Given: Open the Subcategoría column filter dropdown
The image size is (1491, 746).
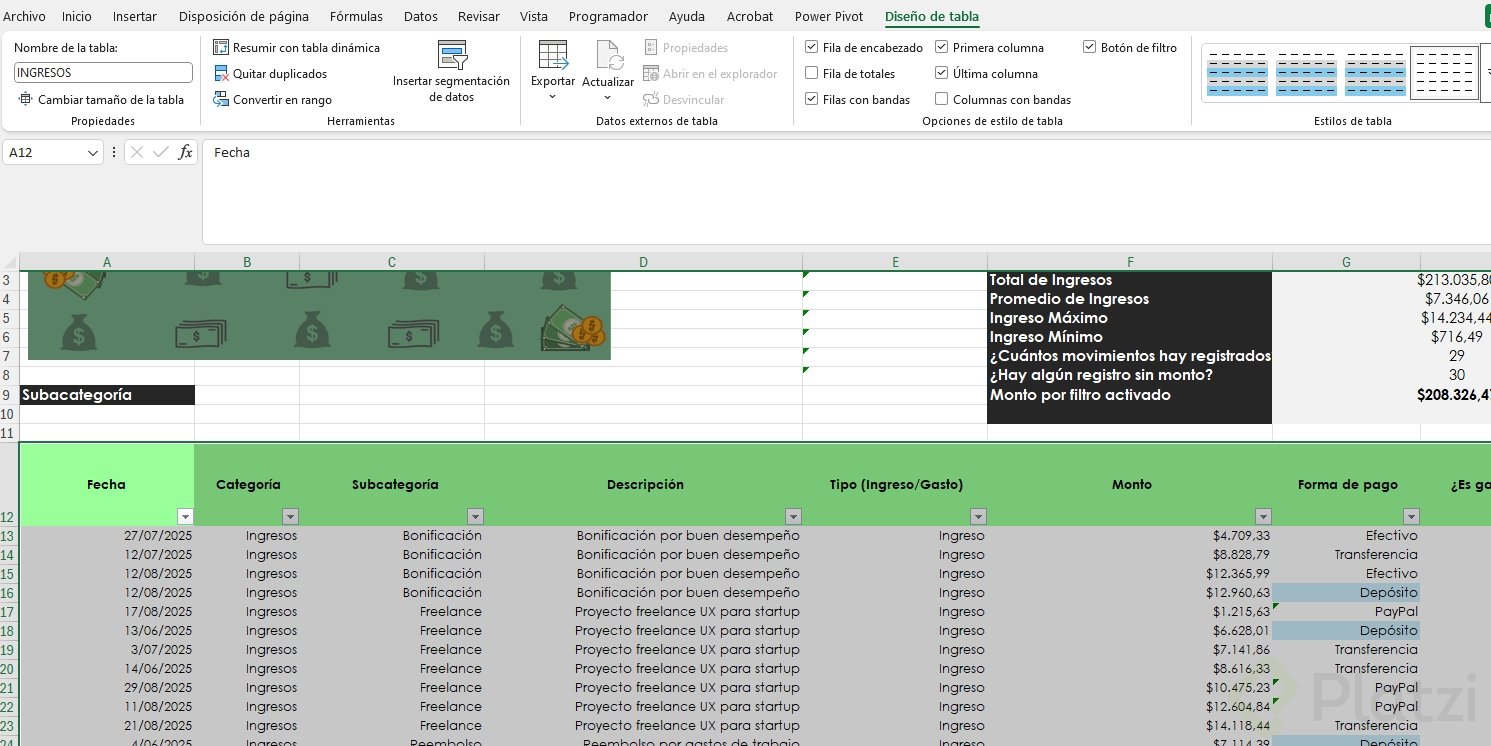Looking at the screenshot, I should pyautogui.click(x=475, y=517).
